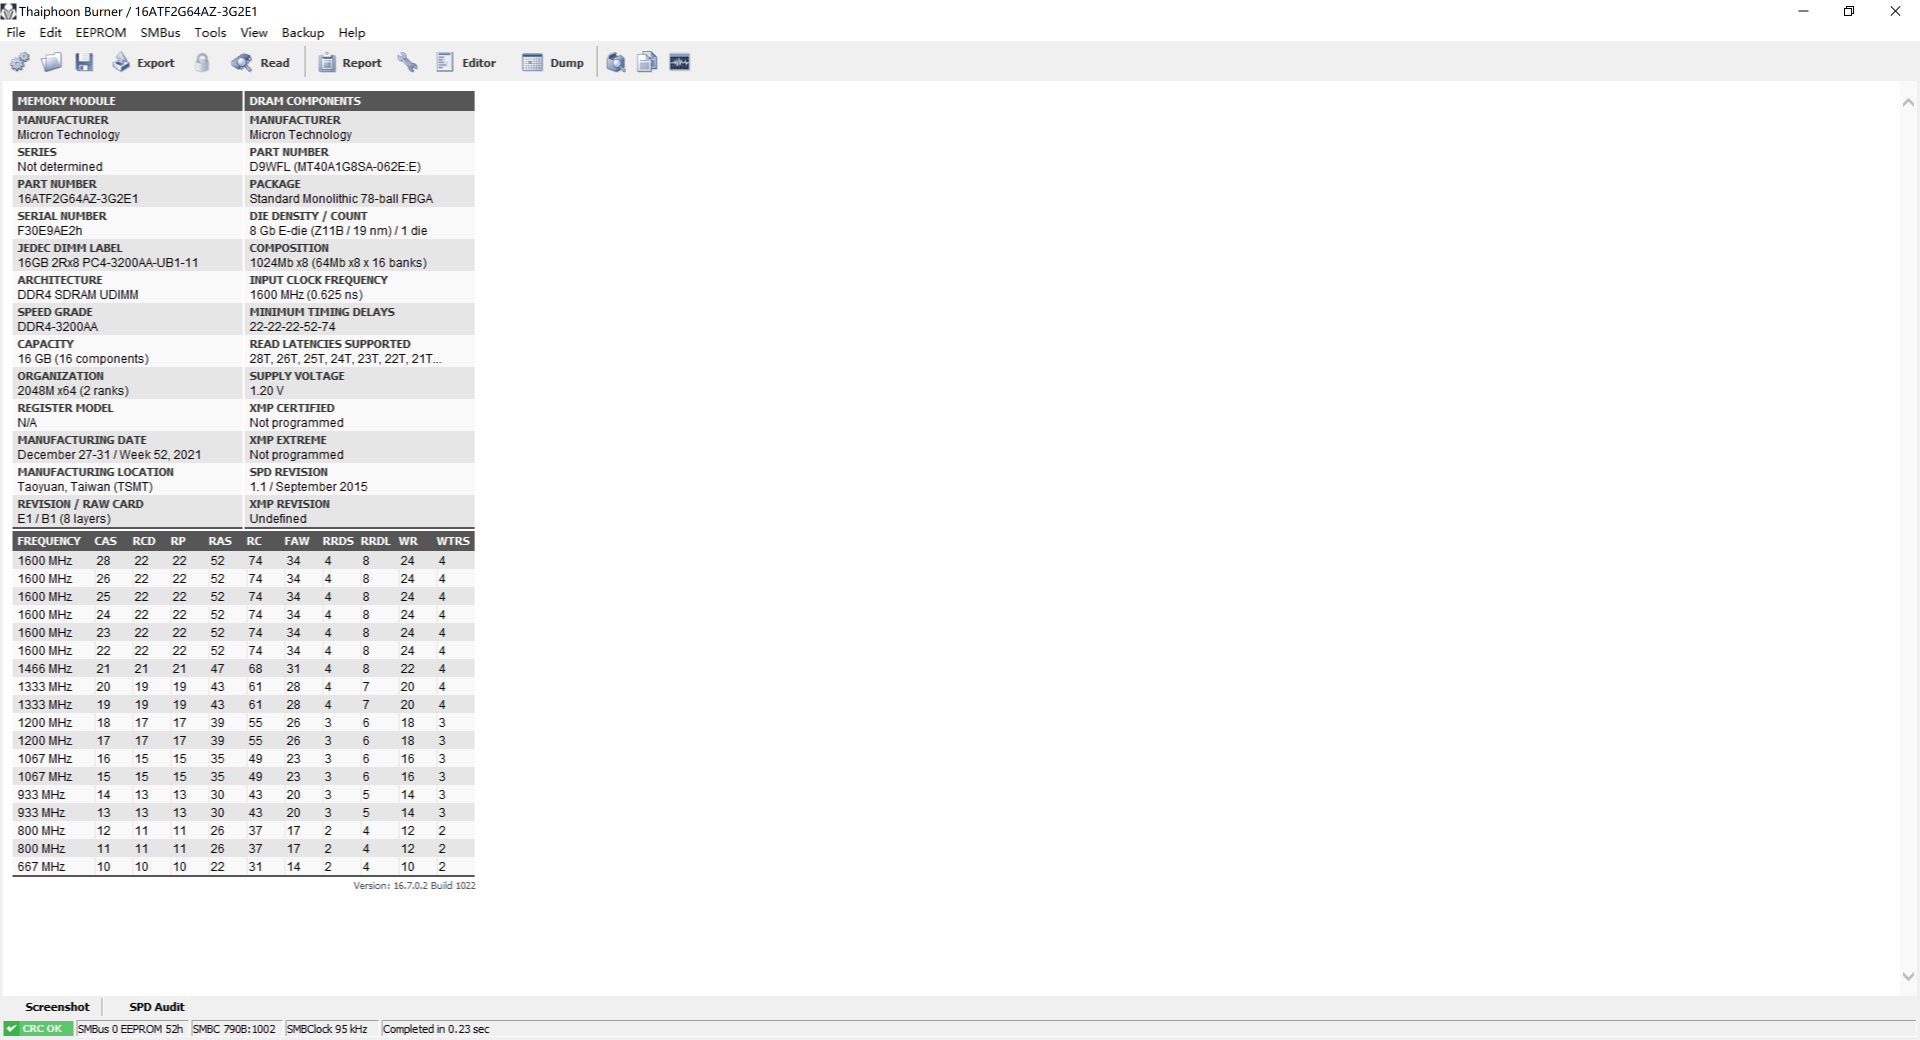Click serial number F30E9AE2h value
Viewport: 1920px width, 1040px height.
click(x=50, y=231)
